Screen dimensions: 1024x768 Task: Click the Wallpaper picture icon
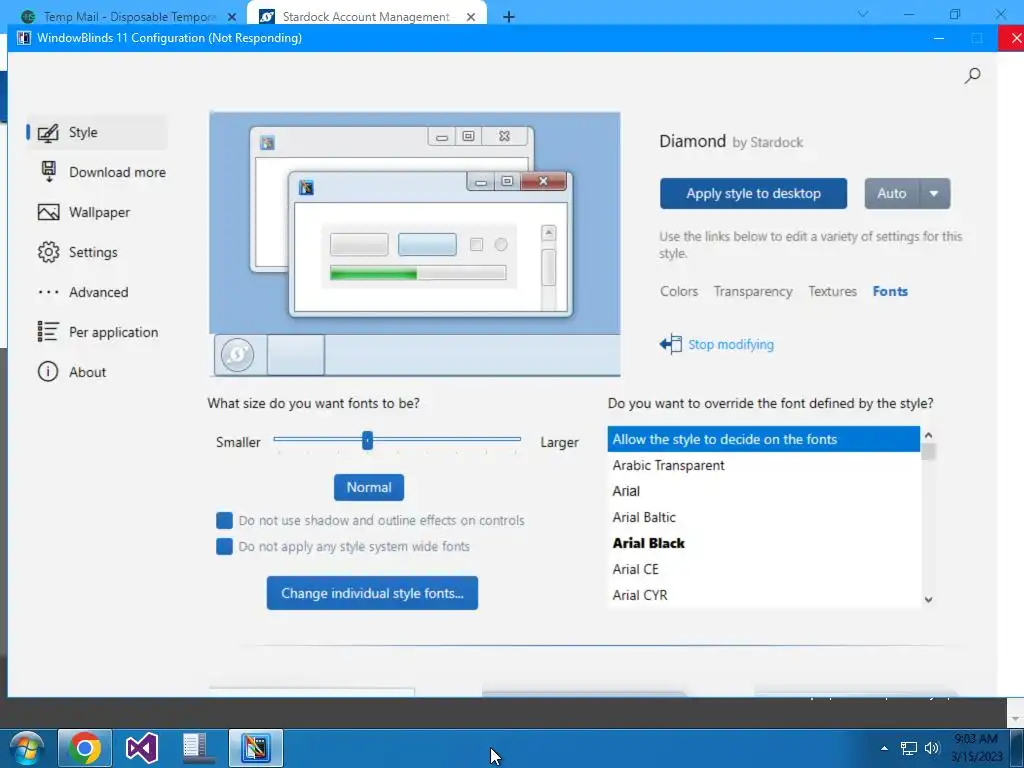[x=48, y=212]
